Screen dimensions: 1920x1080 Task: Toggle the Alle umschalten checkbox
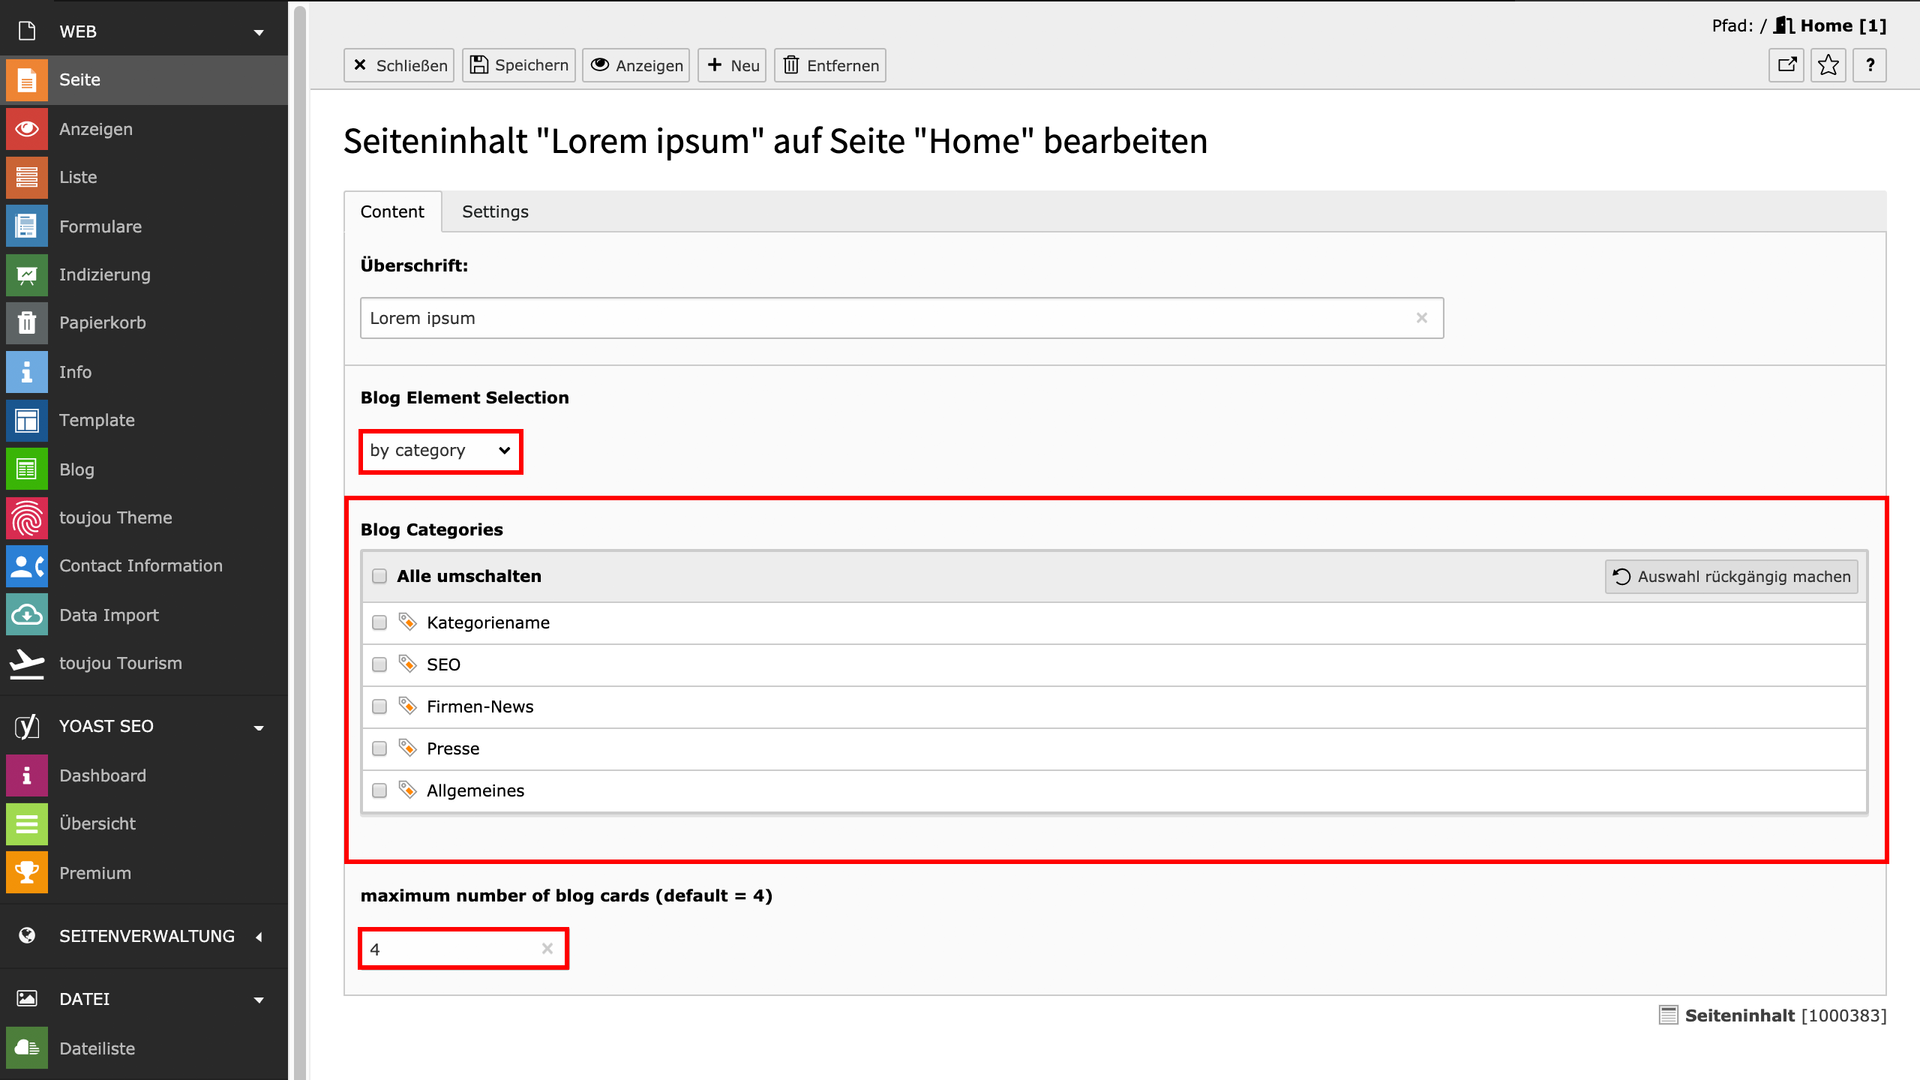tap(379, 576)
